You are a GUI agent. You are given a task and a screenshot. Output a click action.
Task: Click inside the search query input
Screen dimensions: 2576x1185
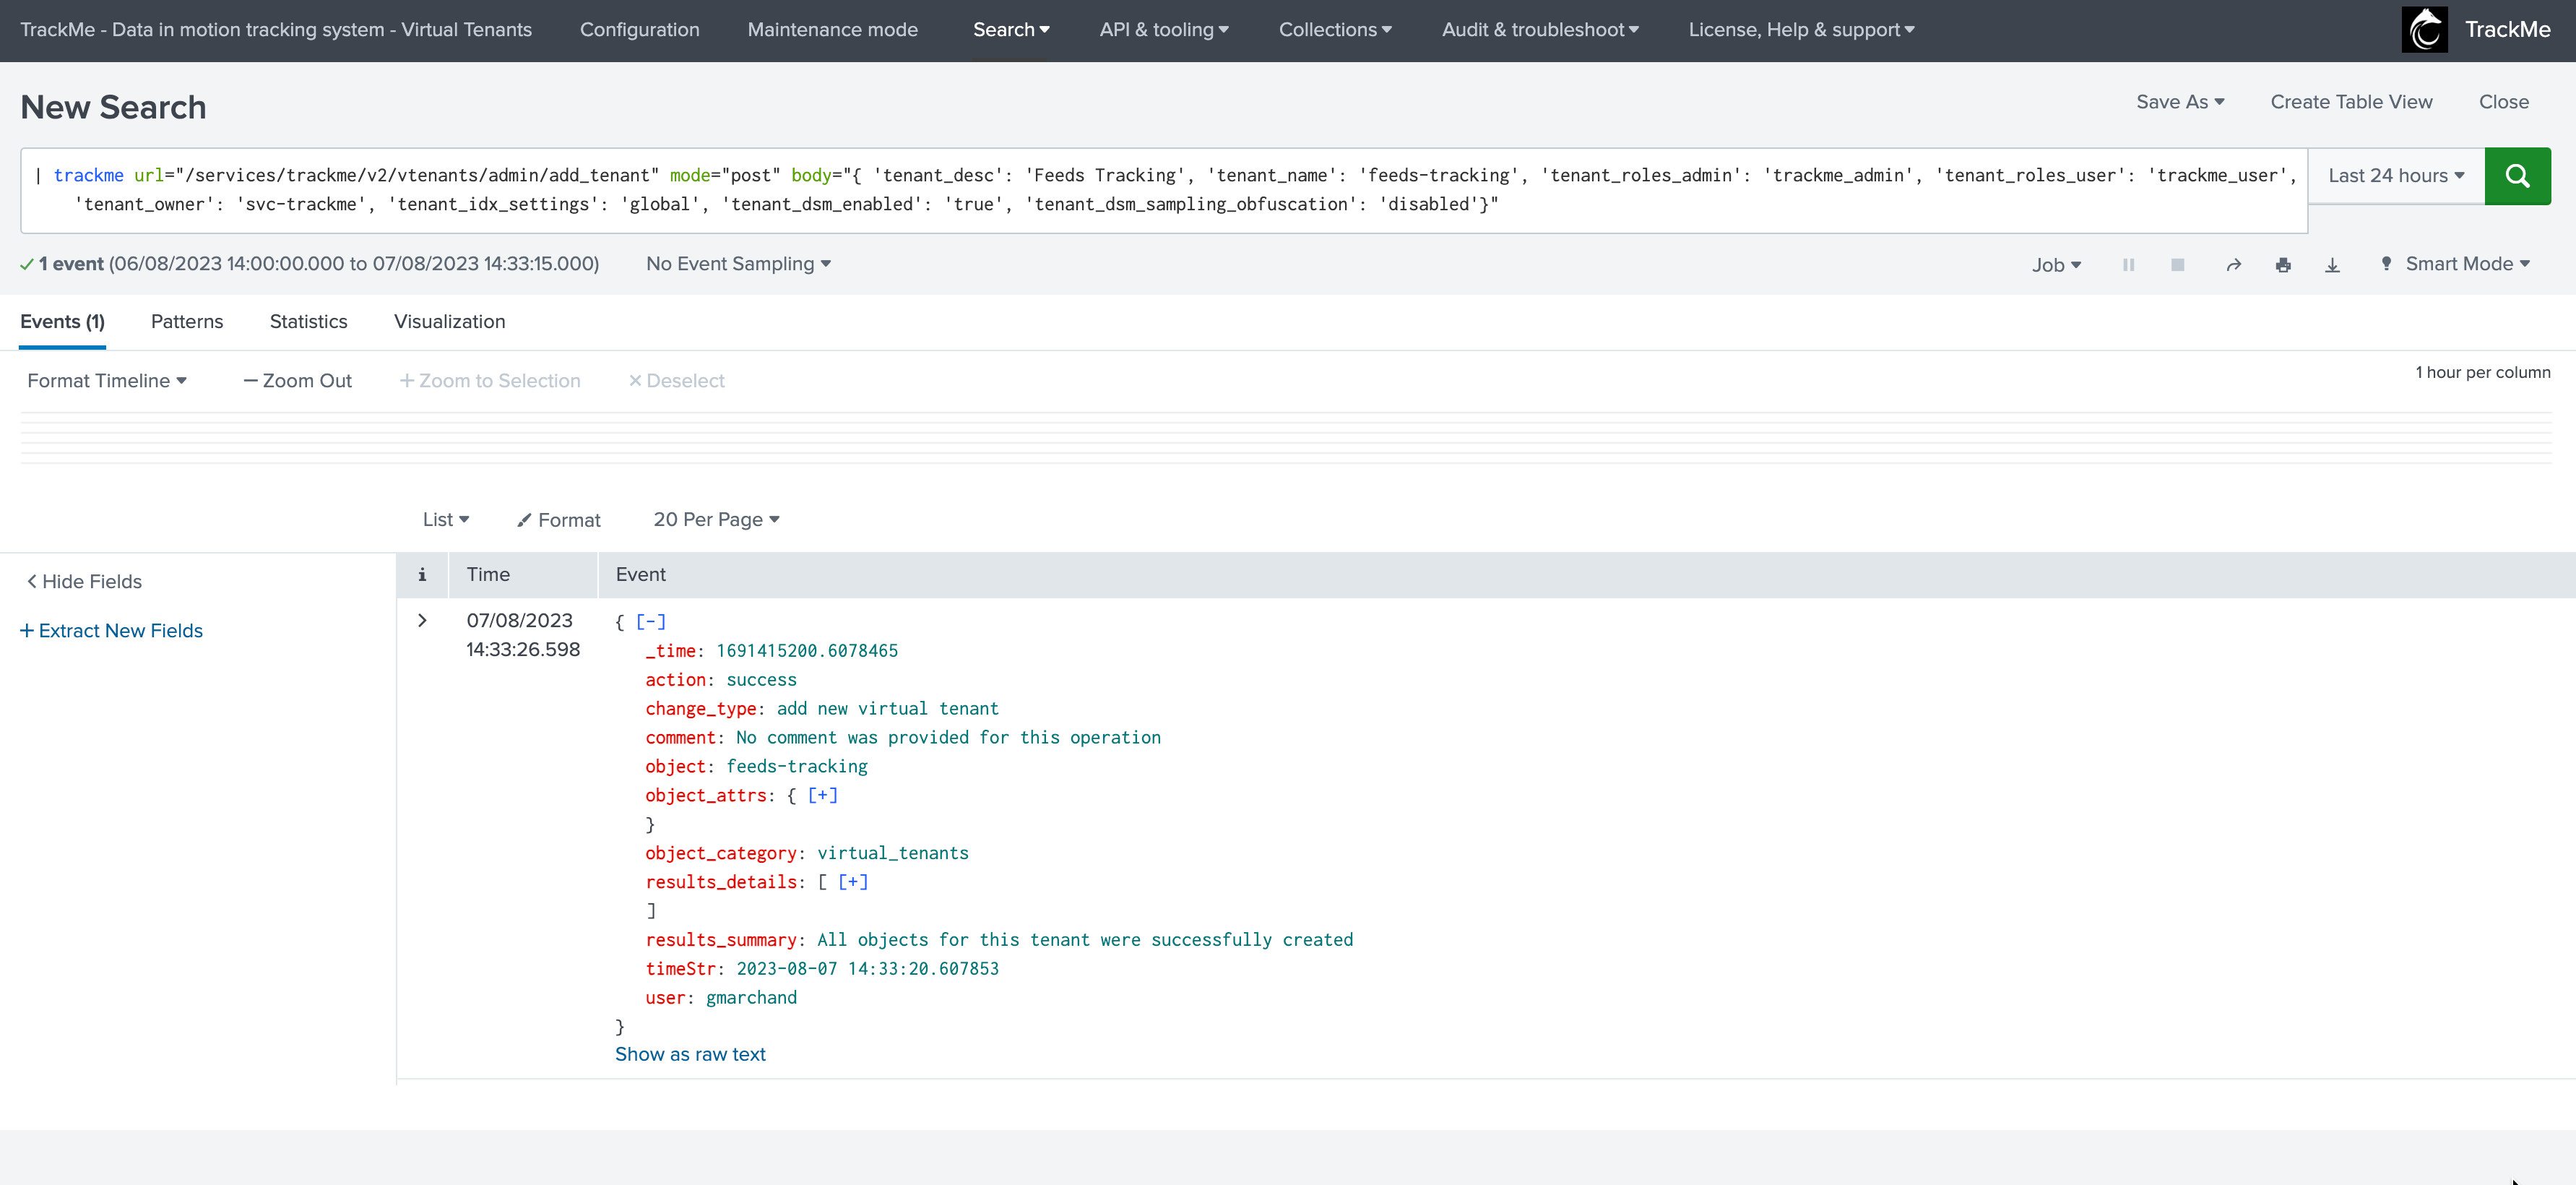pos(1164,190)
